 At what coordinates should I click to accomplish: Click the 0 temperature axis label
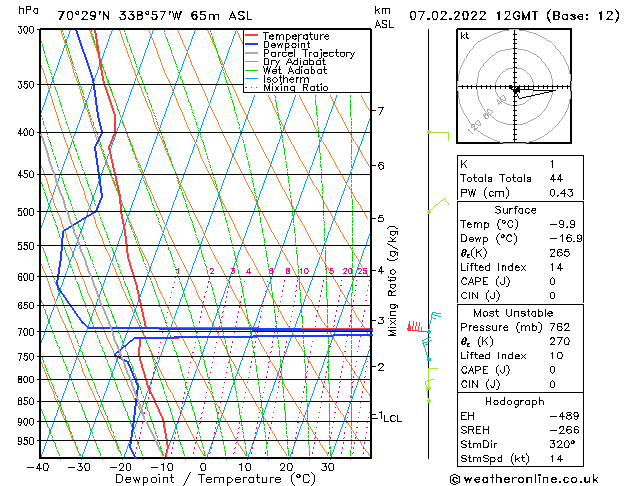pos(203,467)
